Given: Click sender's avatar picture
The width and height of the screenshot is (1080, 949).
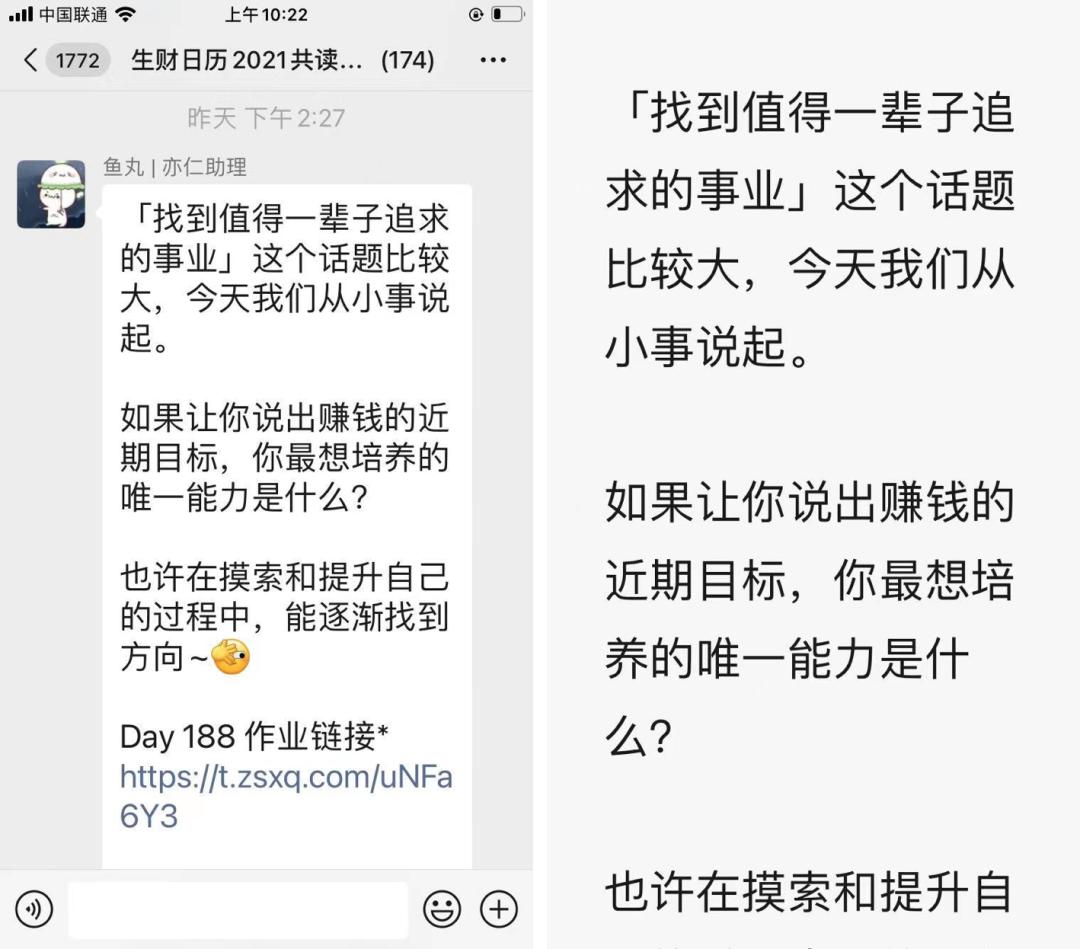Looking at the screenshot, I should pos(51,194).
